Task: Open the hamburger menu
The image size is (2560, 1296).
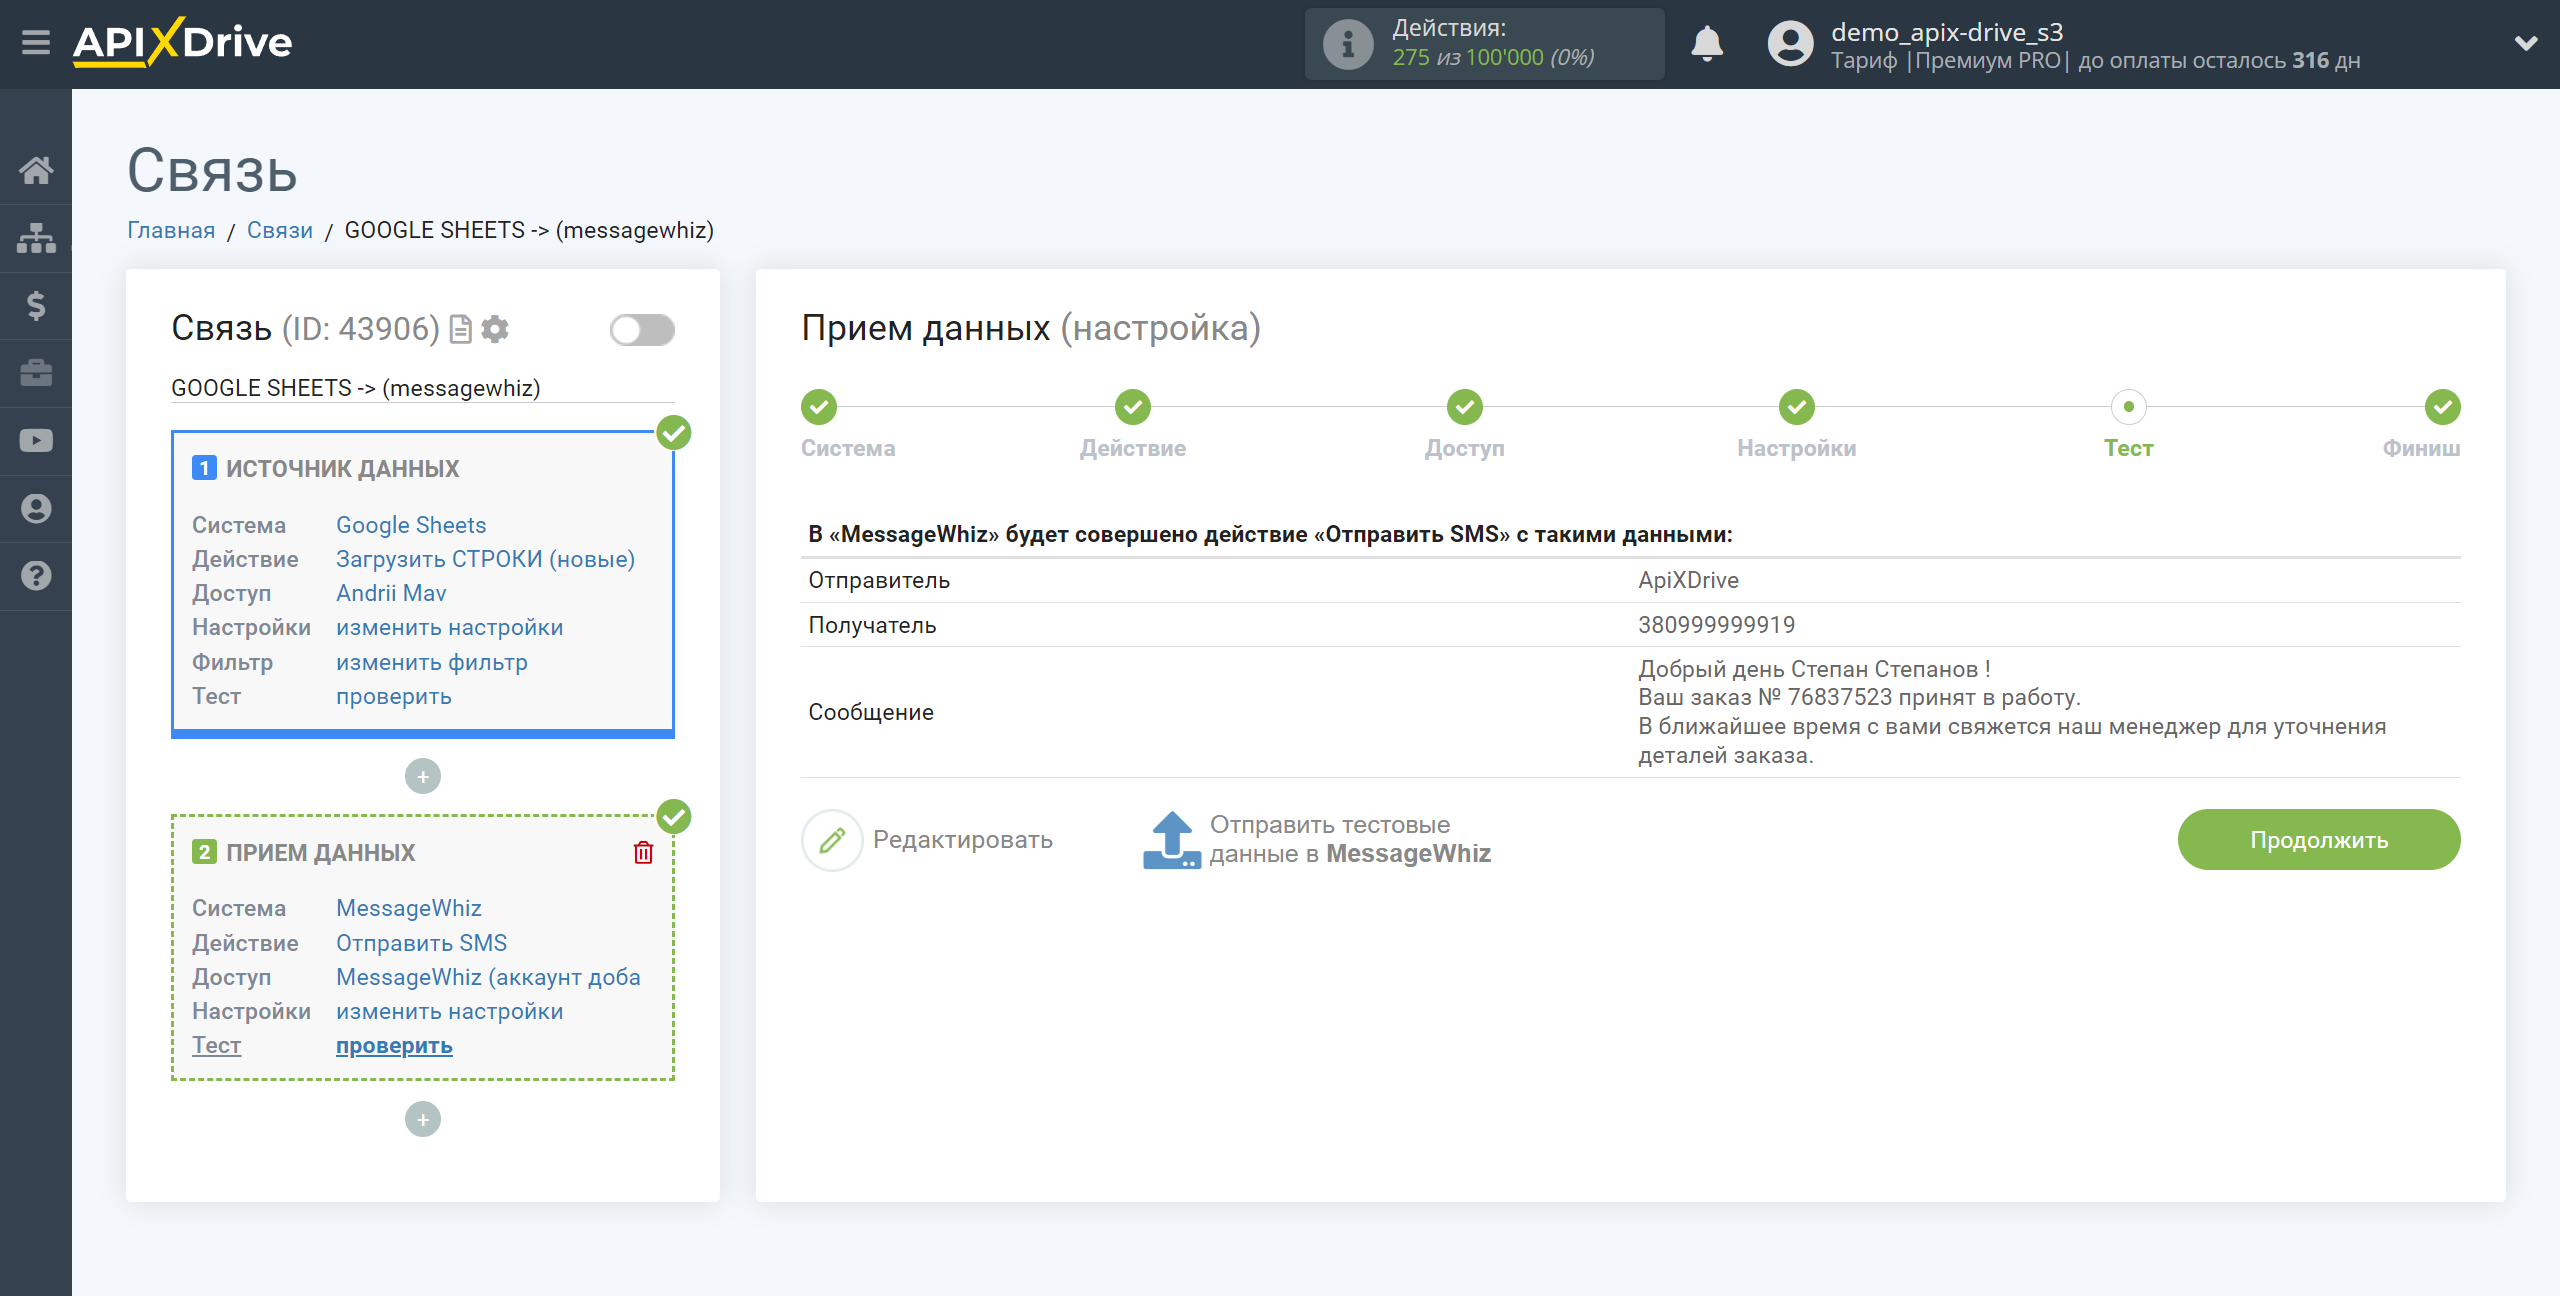Action: pos(36,43)
